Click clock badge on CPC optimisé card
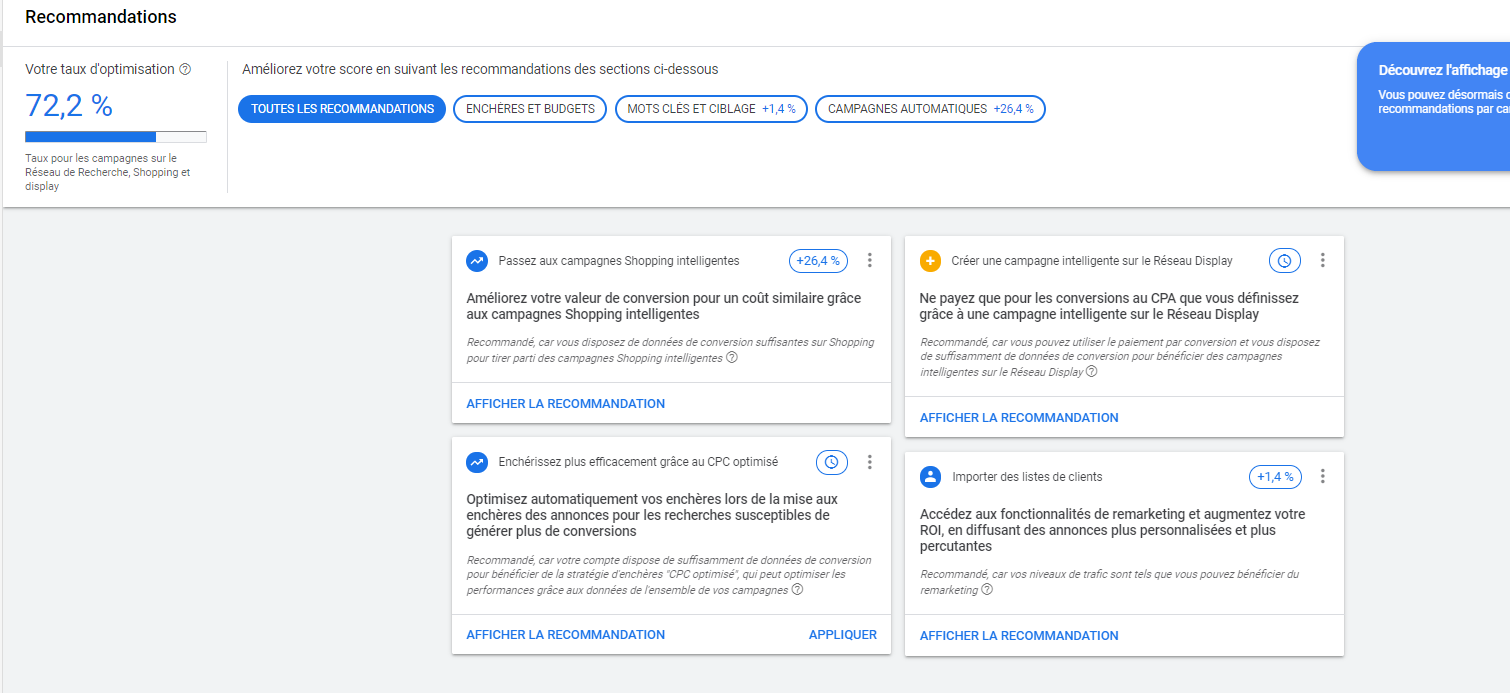This screenshot has width=1510, height=693. tap(832, 462)
